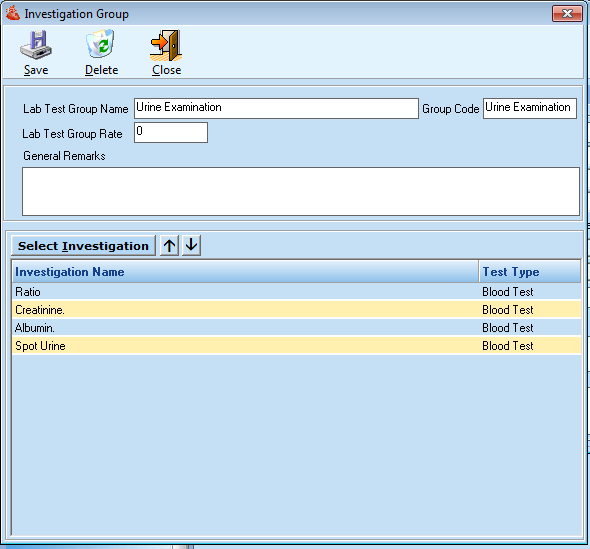Move investigation up with arrow button

tap(169, 245)
